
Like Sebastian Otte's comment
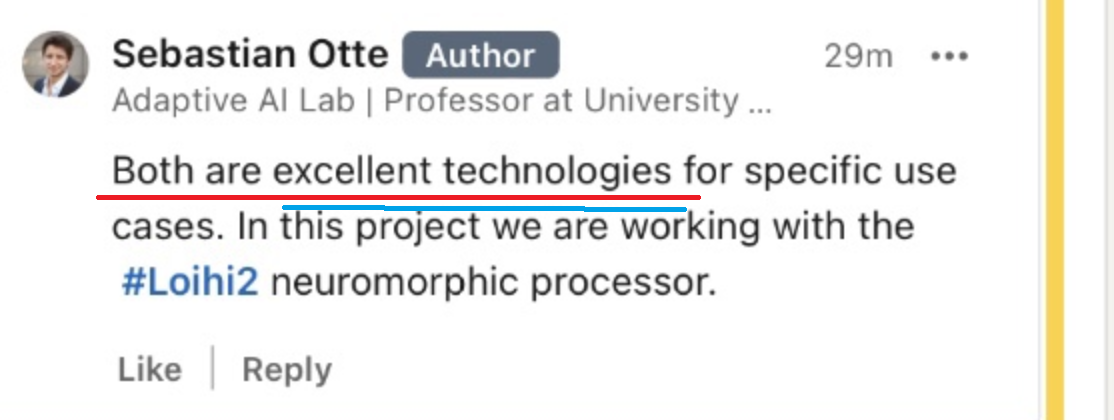[150, 370]
